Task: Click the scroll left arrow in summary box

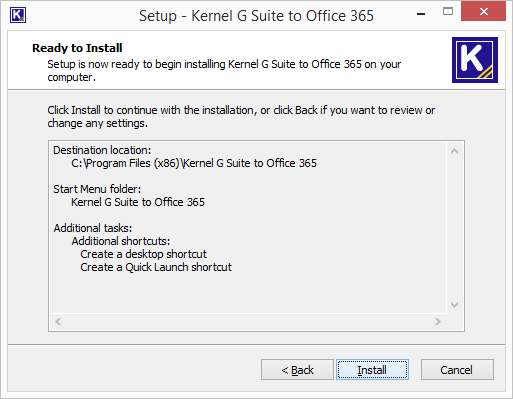Action: coord(58,321)
